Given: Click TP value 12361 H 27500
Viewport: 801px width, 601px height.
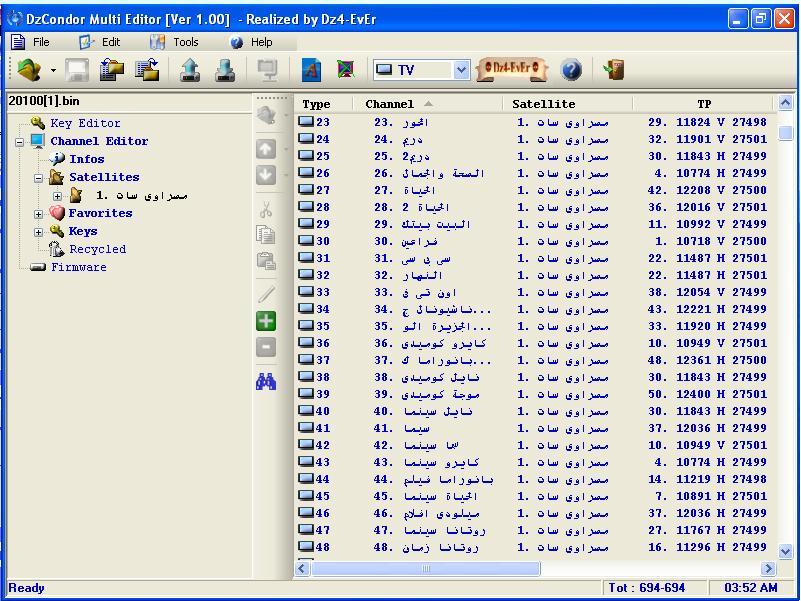Looking at the screenshot, I should click(721, 360).
